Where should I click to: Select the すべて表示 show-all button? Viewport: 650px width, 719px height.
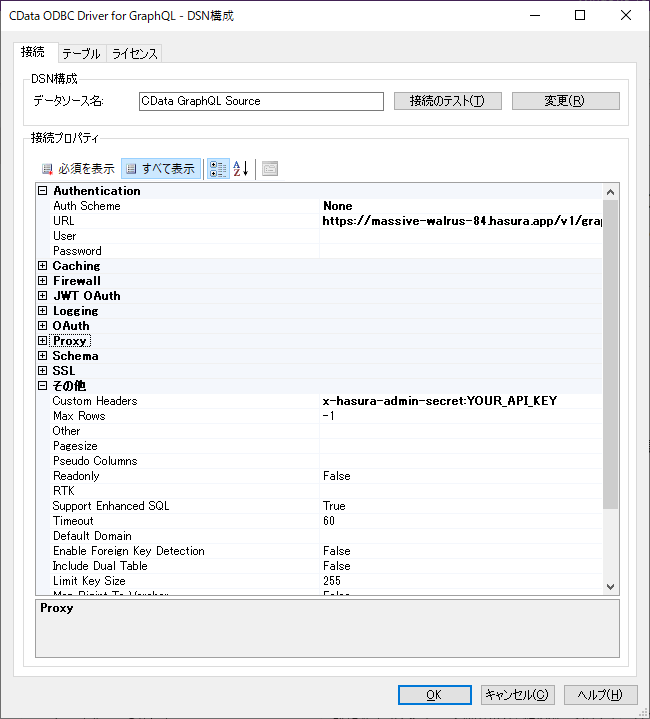[x=161, y=169]
